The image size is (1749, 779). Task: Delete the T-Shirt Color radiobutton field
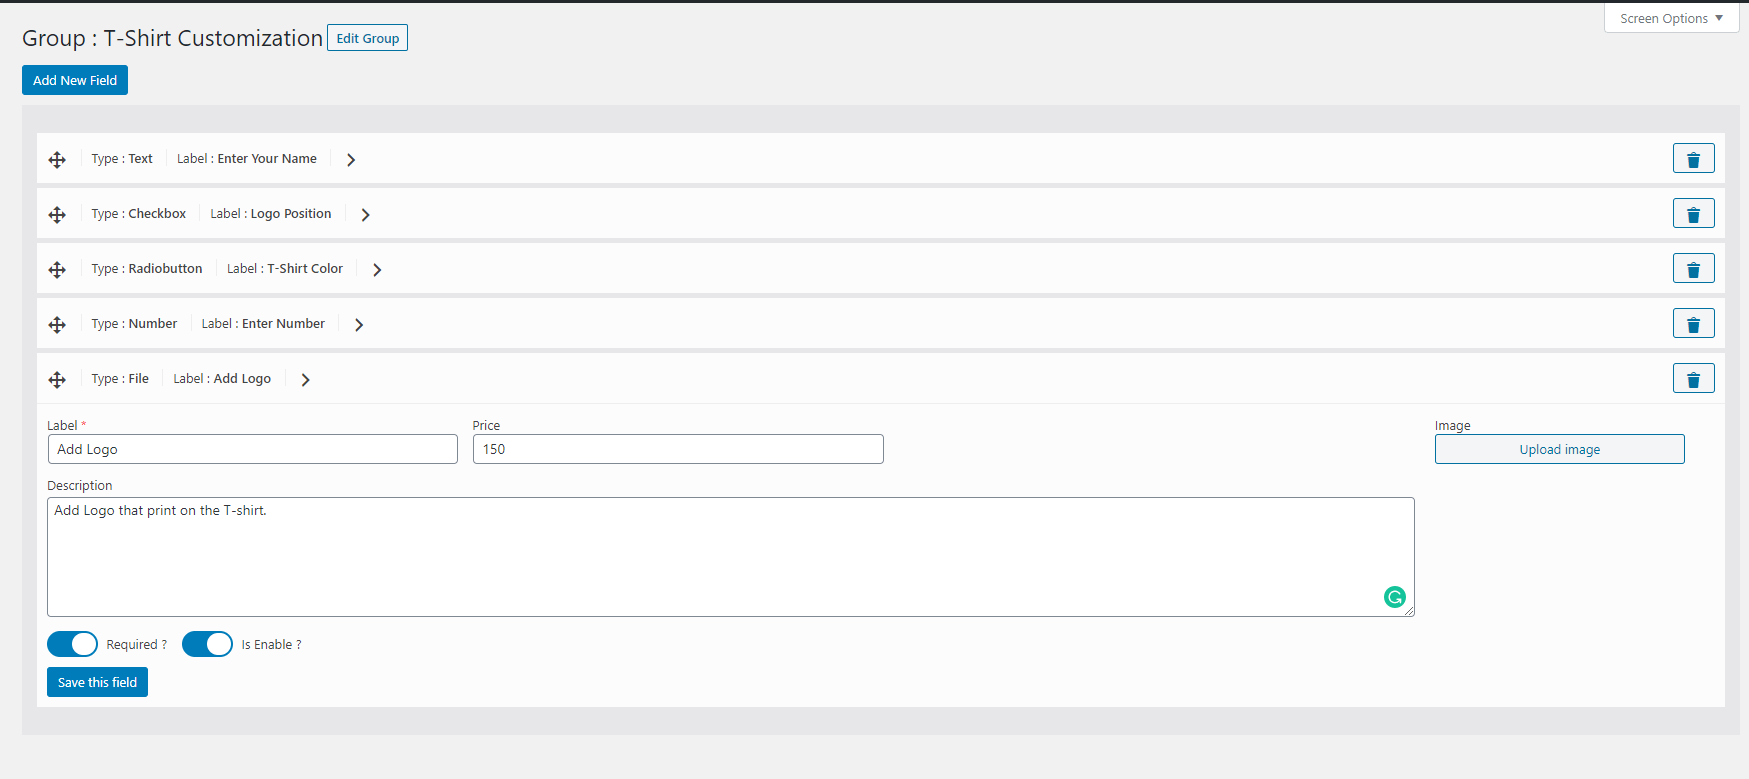(x=1693, y=269)
